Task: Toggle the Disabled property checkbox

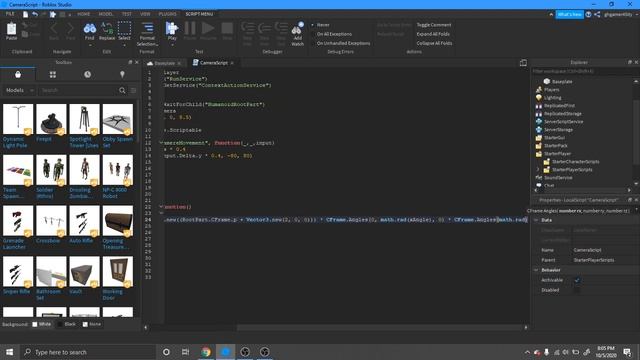Action: tap(577, 290)
